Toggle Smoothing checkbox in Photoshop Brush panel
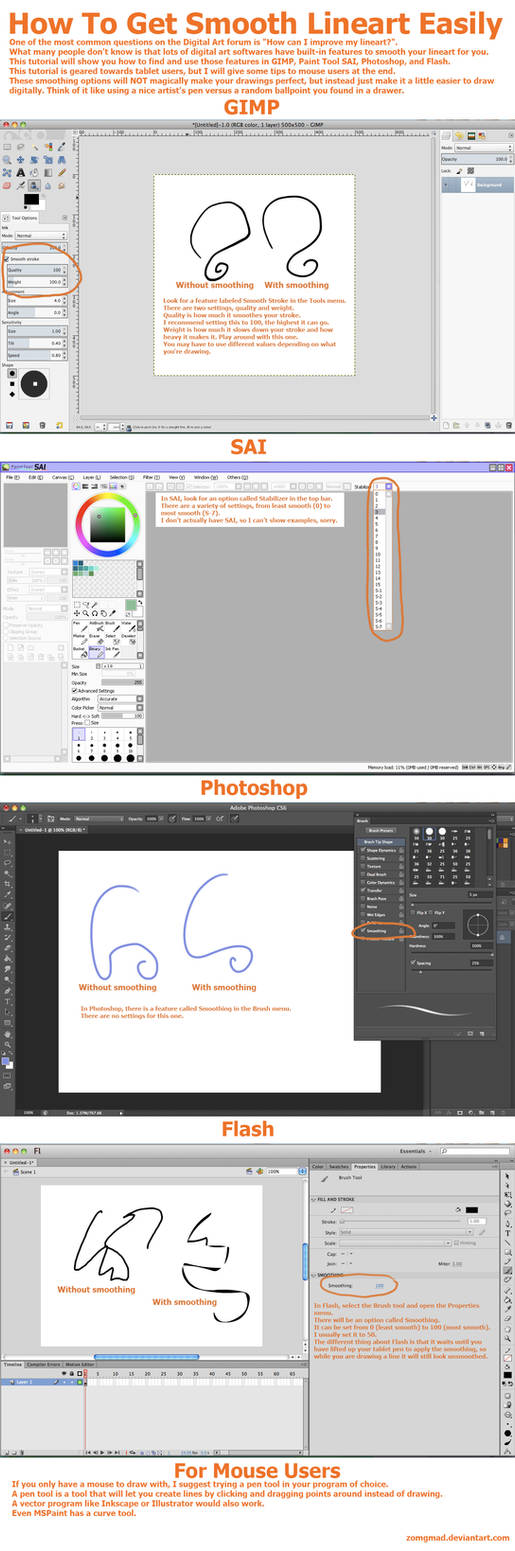 (363, 931)
